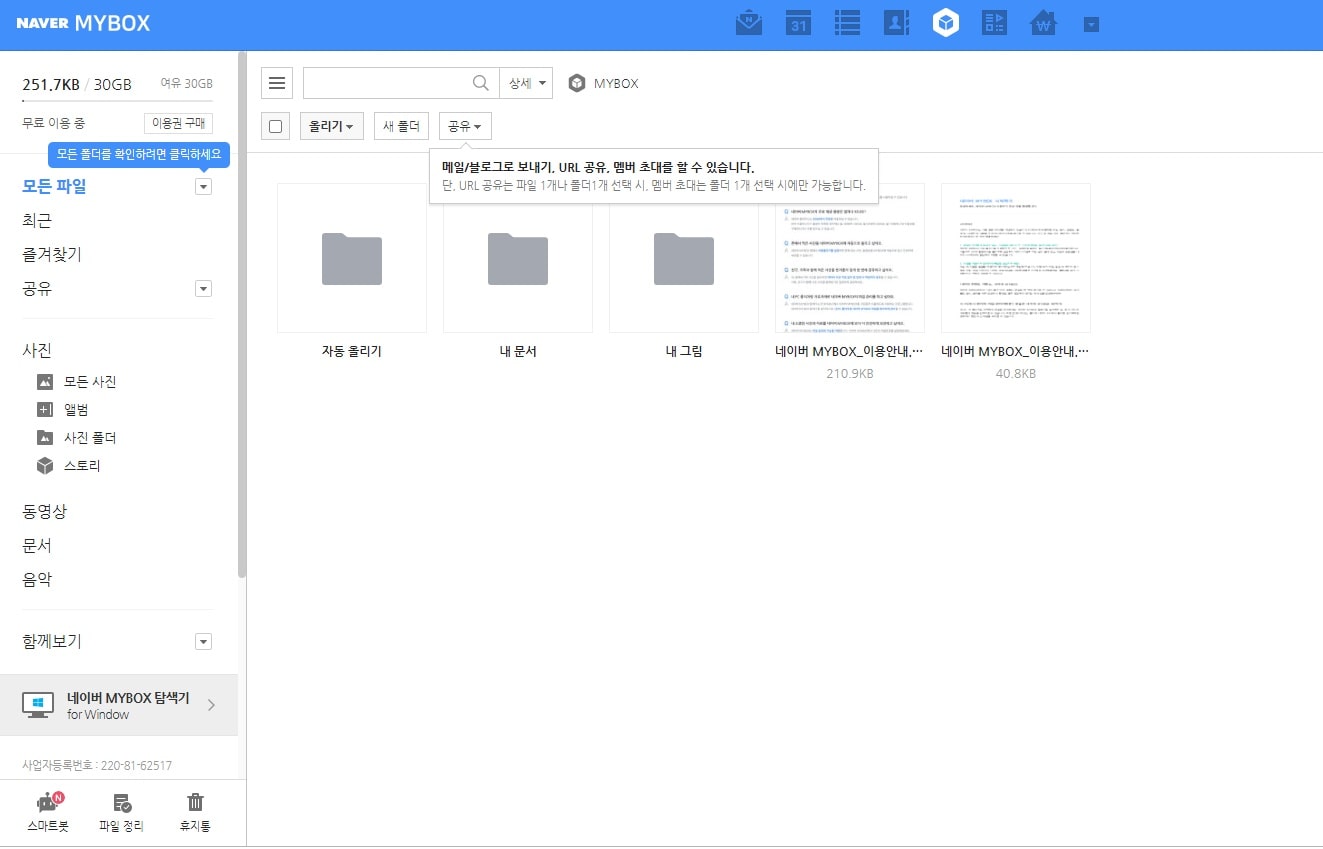Expand the more services dropdown in the header
The image size is (1323, 849).
tap(1091, 24)
